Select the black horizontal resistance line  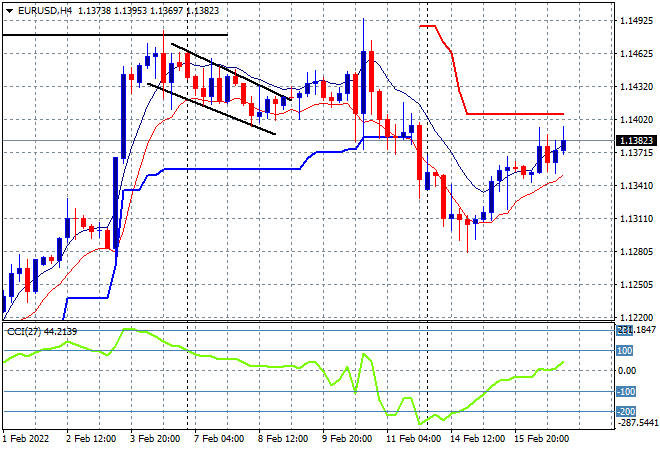click(x=115, y=35)
